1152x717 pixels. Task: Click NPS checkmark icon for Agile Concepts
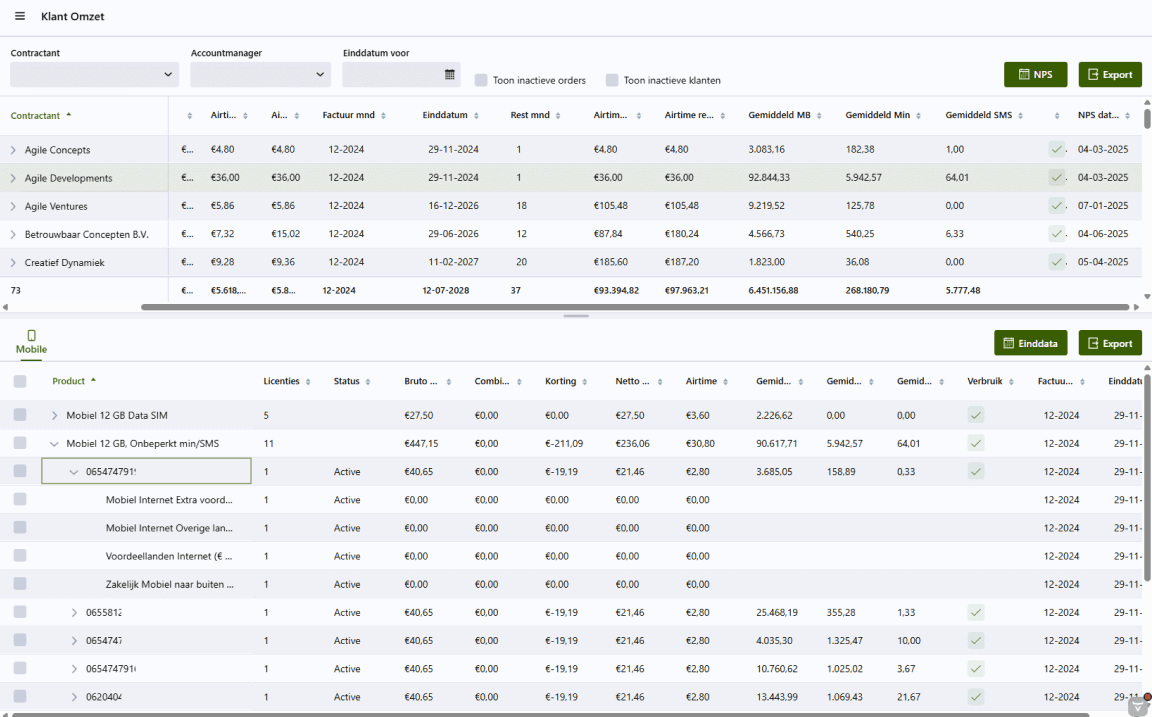1056,150
